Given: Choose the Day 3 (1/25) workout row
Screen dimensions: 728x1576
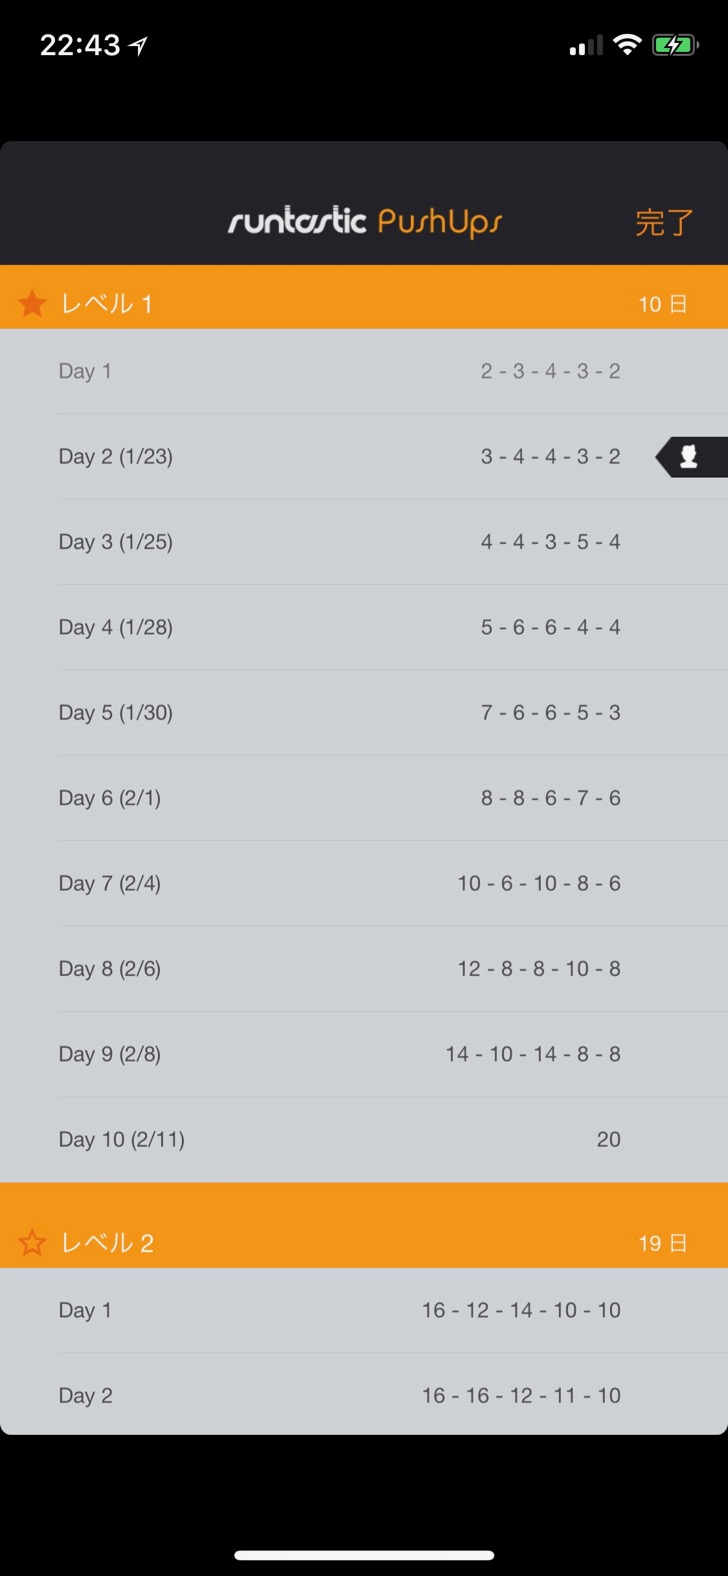Looking at the screenshot, I should coord(364,542).
